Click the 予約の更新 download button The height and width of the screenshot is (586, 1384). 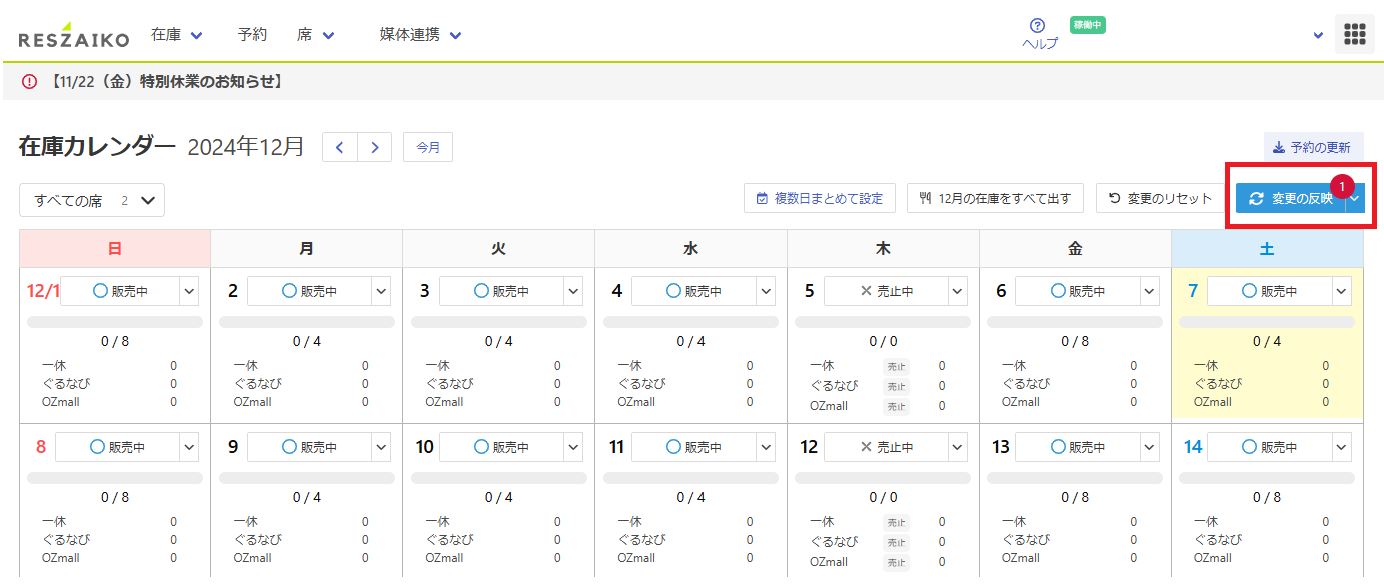click(x=1312, y=147)
